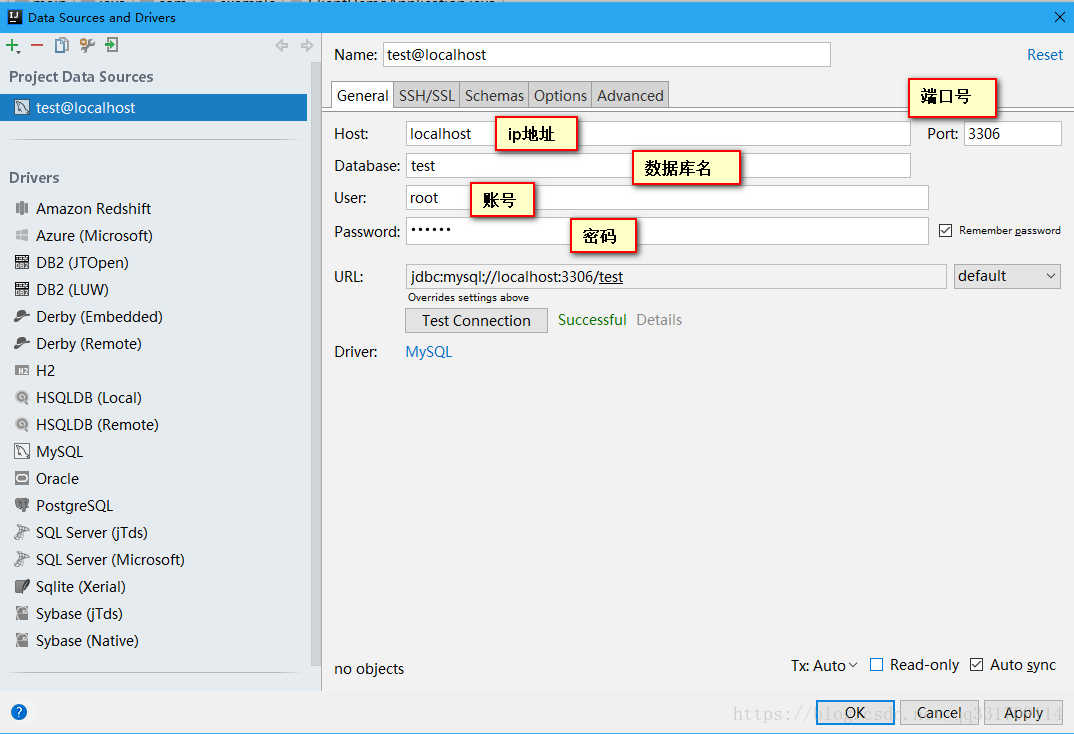Open the Options tab
1074x734 pixels.
tap(560, 95)
